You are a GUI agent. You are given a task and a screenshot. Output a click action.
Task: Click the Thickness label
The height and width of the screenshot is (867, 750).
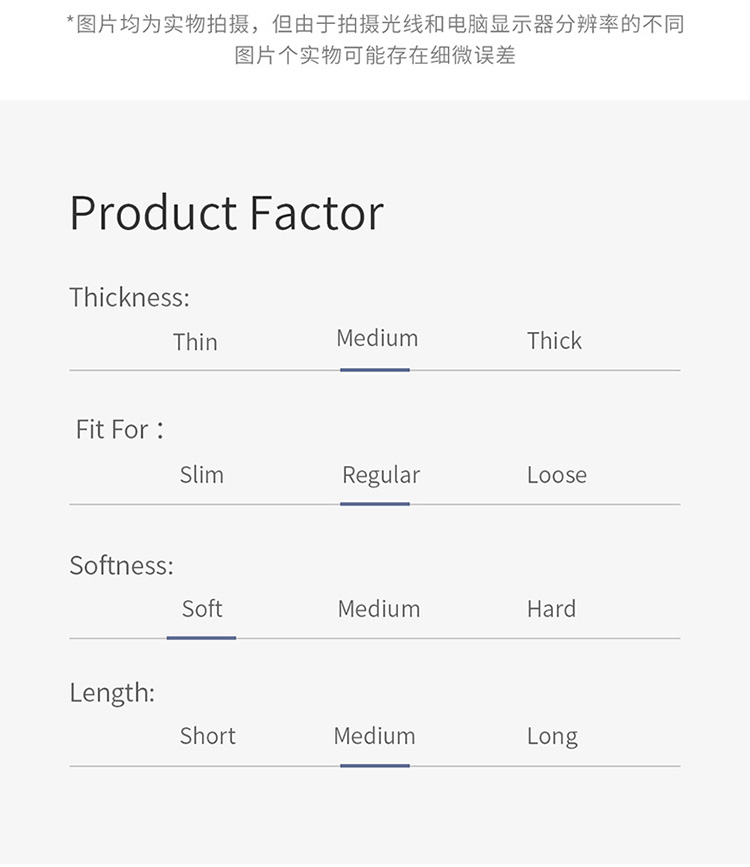pos(129,297)
